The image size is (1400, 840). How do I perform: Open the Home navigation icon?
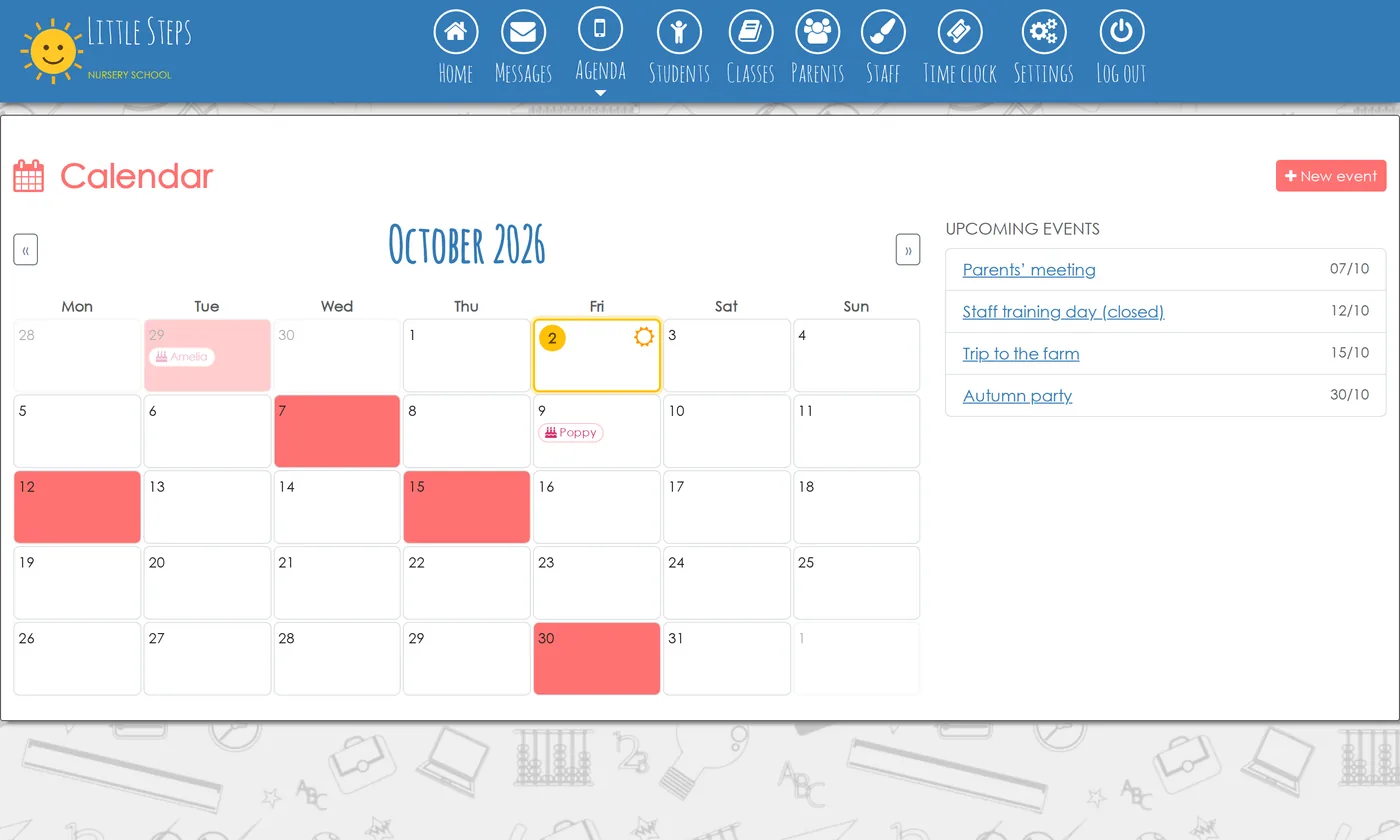point(455,32)
